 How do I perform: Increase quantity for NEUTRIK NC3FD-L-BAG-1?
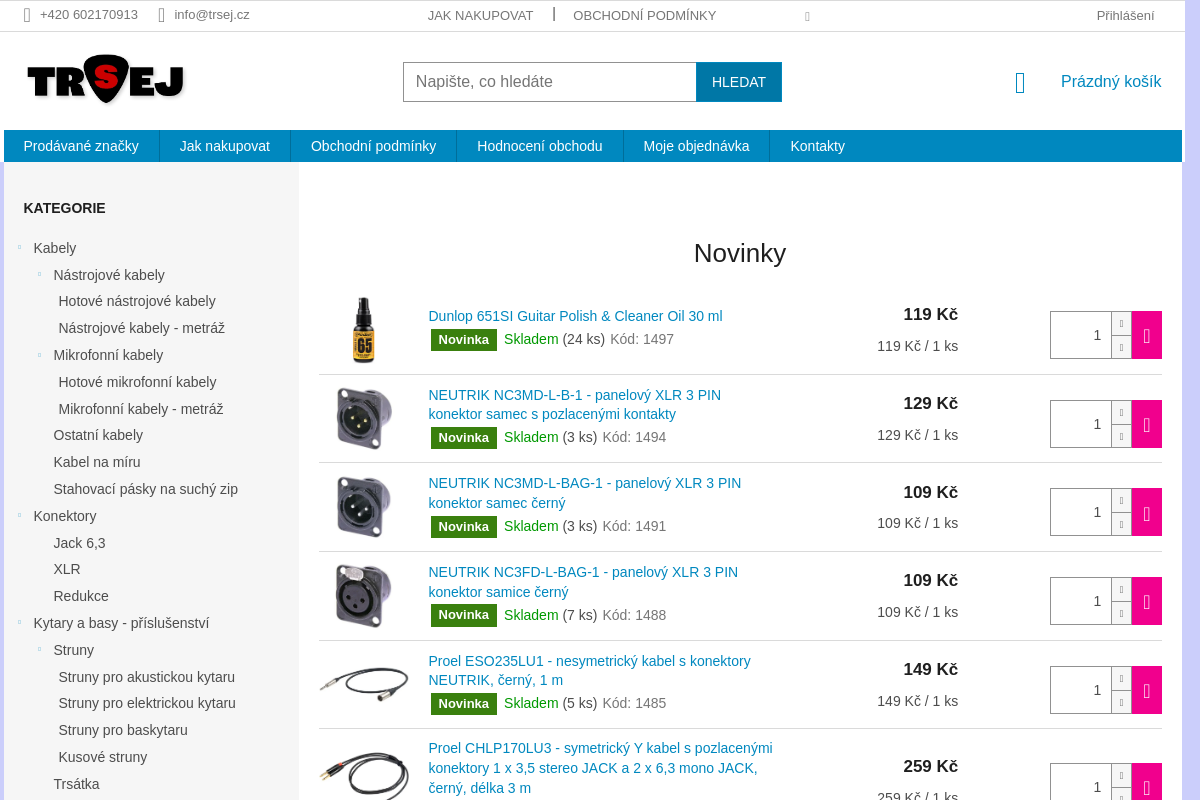click(1121, 589)
